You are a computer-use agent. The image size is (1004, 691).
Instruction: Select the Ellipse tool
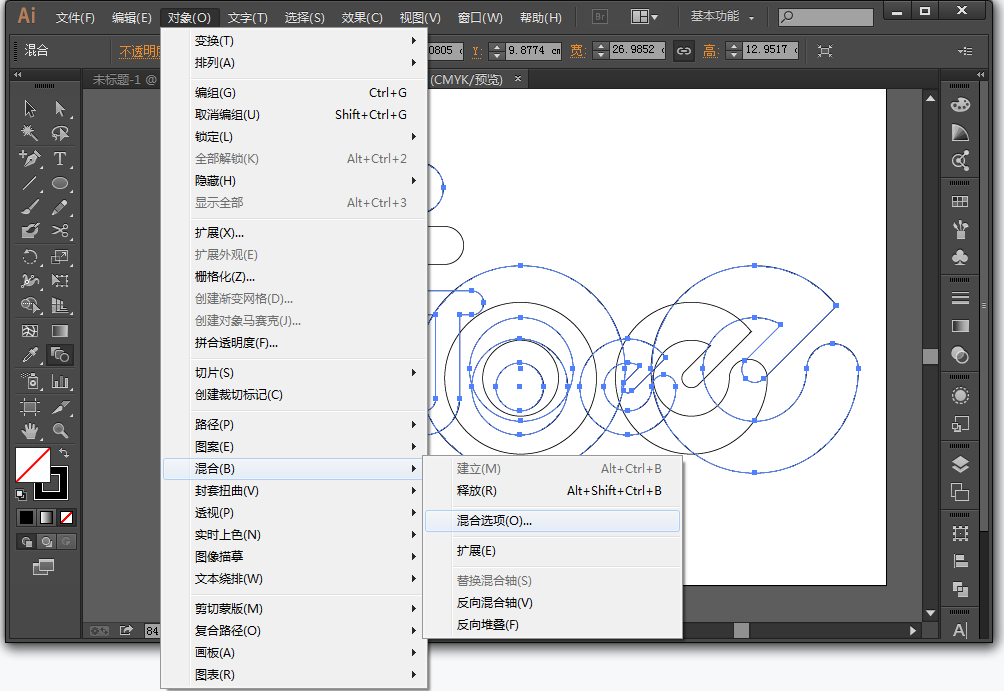pyautogui.click(x=60, y=183)
